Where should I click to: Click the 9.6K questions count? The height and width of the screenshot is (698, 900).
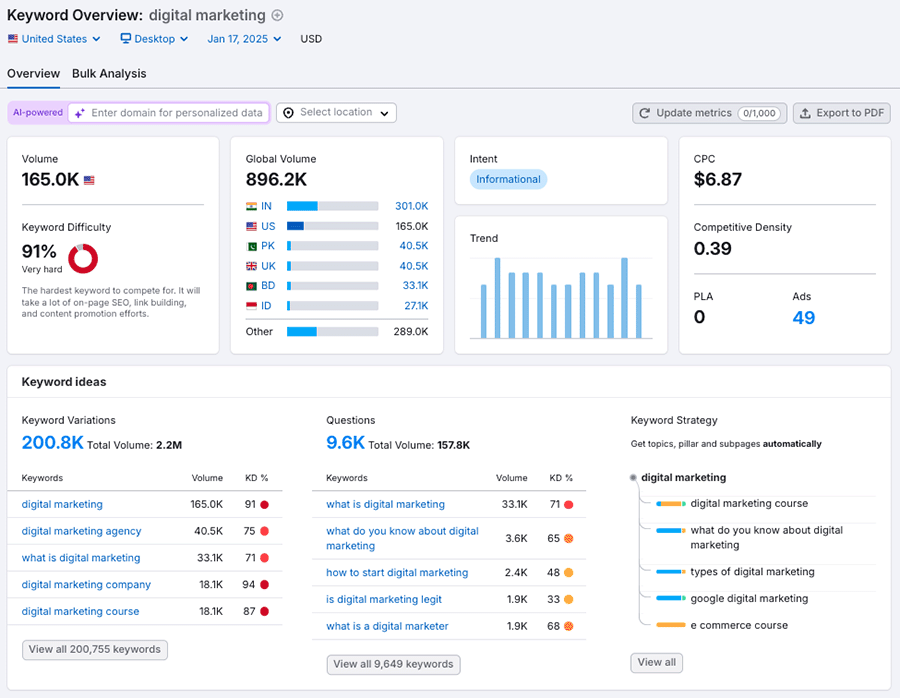[346, 443]
